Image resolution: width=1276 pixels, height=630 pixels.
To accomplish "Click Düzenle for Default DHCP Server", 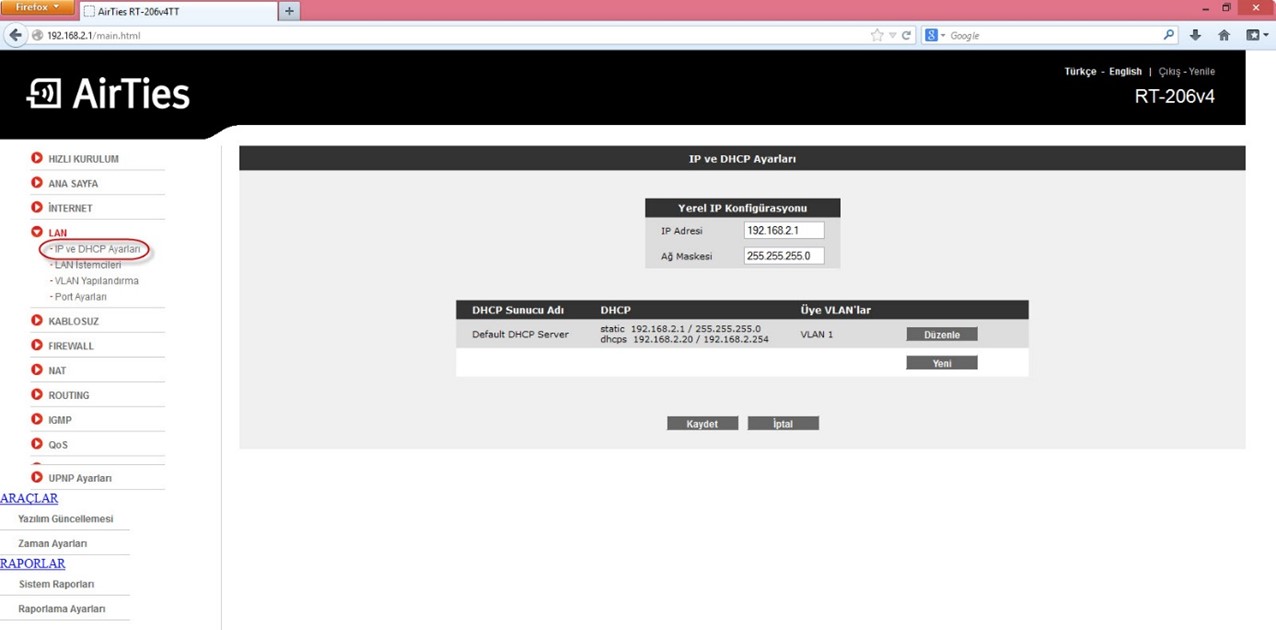I will click(942, 334).
